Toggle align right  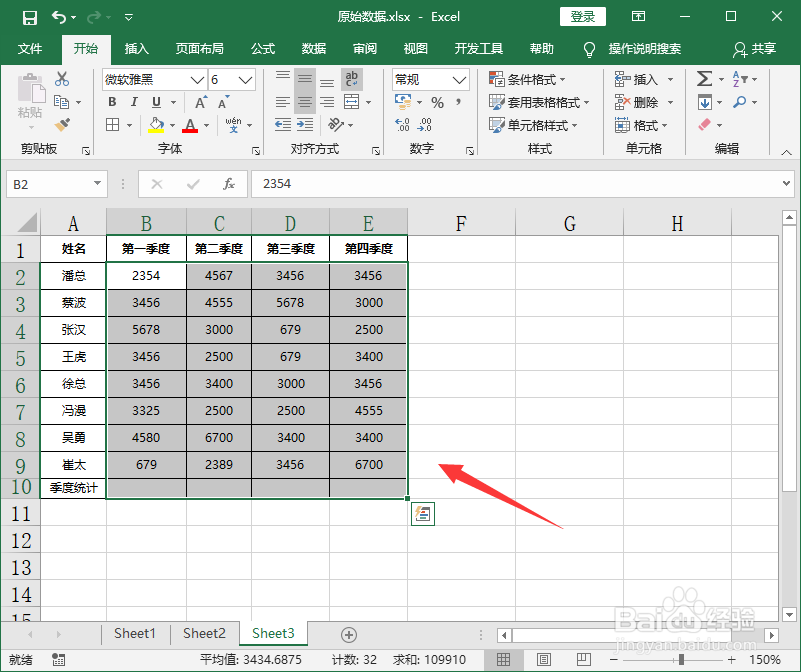click(327, 102)
